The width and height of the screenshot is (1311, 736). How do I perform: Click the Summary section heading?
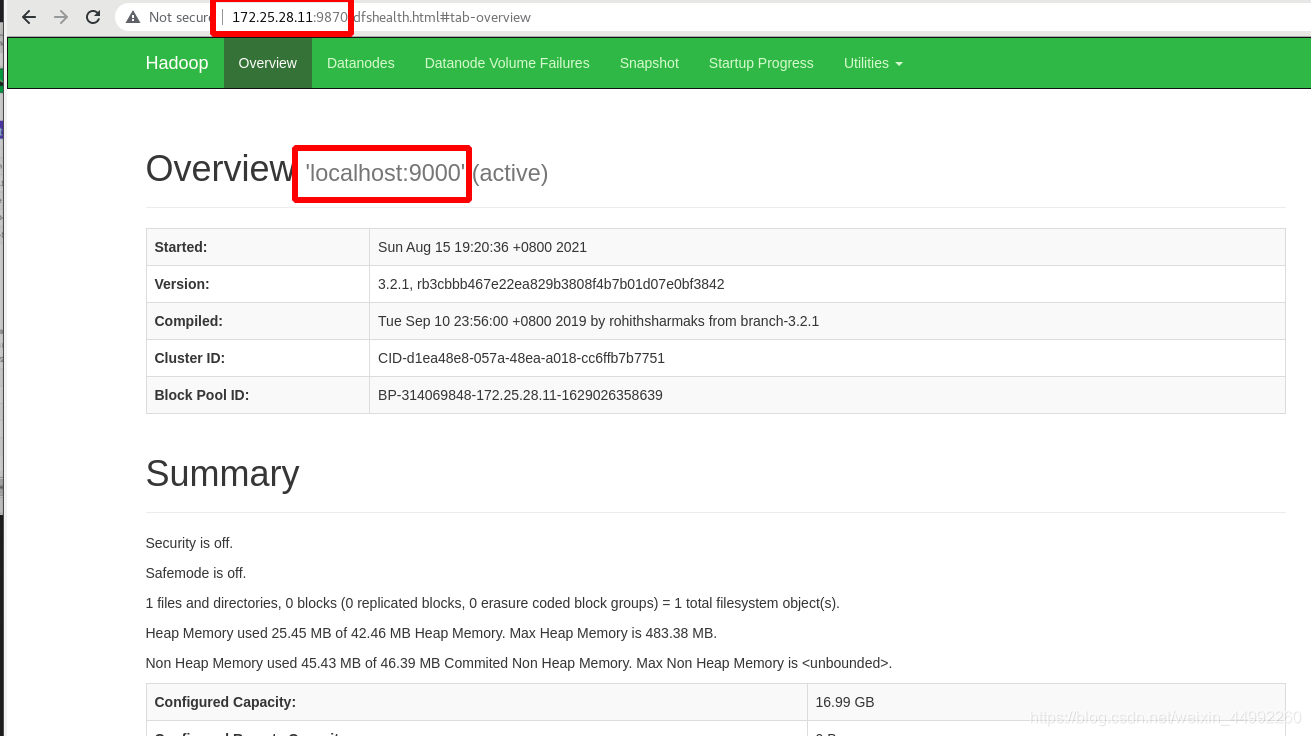[222, 474]
